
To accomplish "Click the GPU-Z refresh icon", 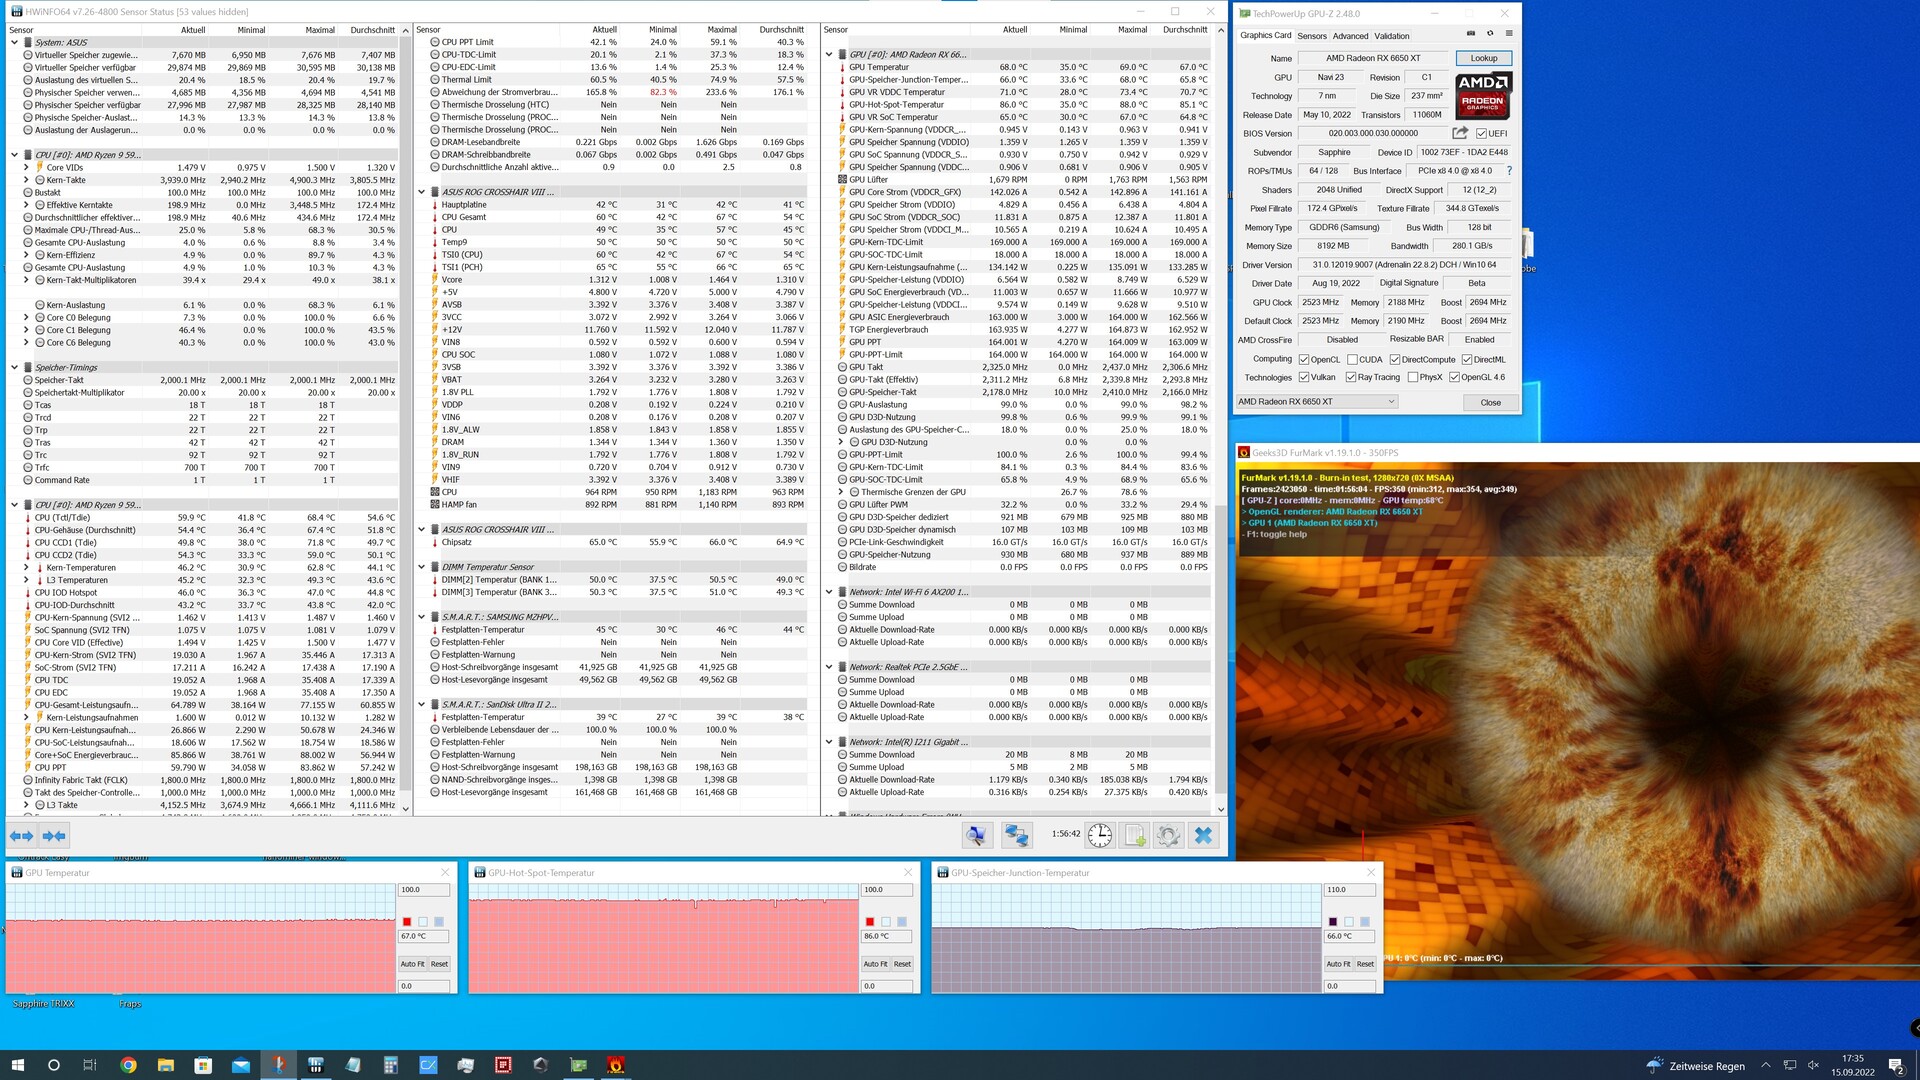I will tap(1490, 34).
